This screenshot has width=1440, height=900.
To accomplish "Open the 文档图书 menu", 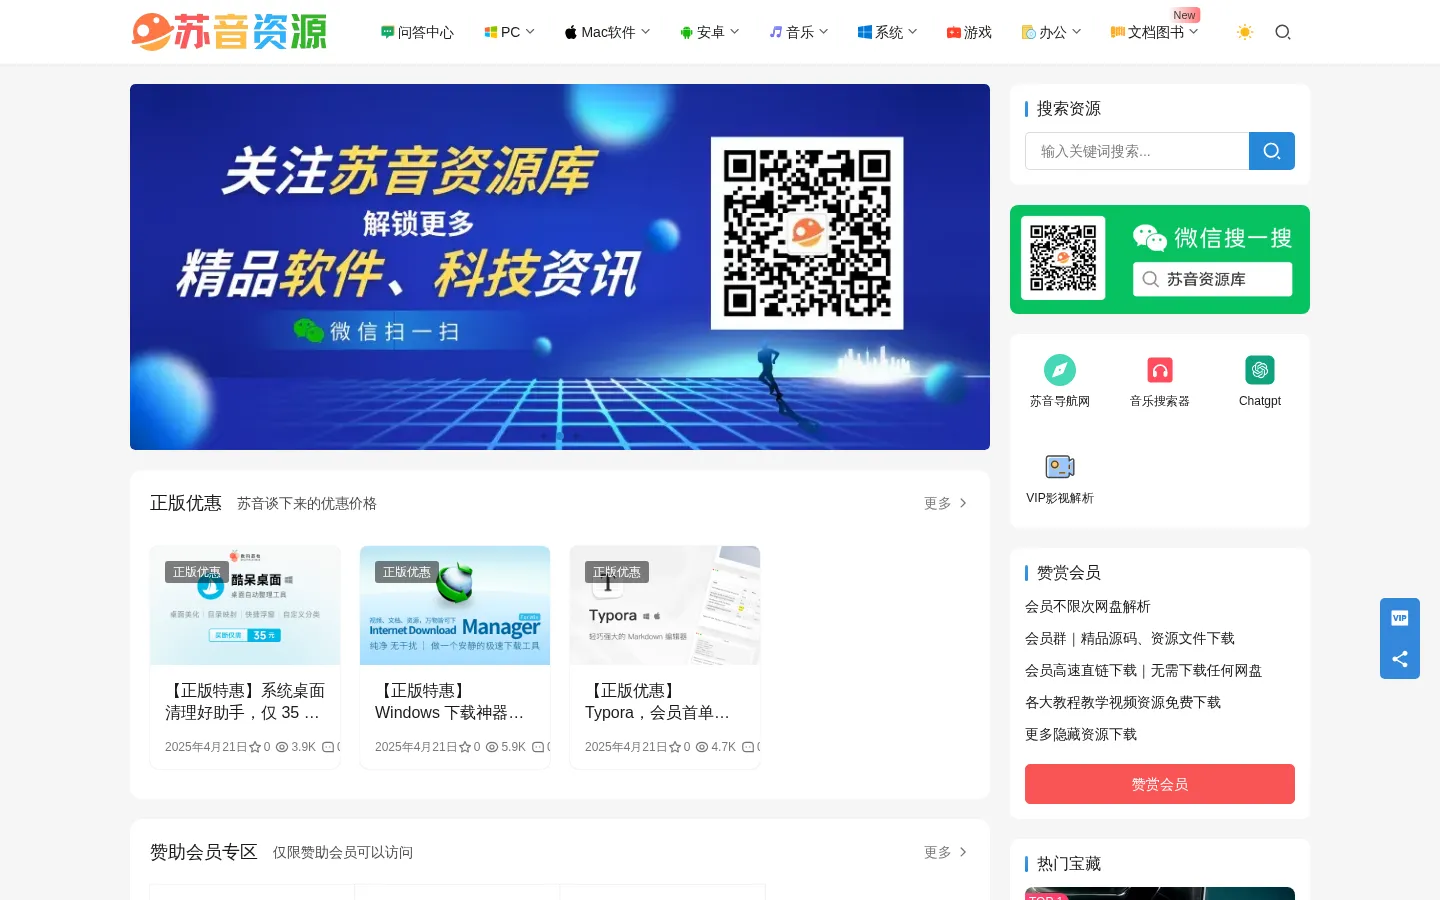I will click(1154, 32).
